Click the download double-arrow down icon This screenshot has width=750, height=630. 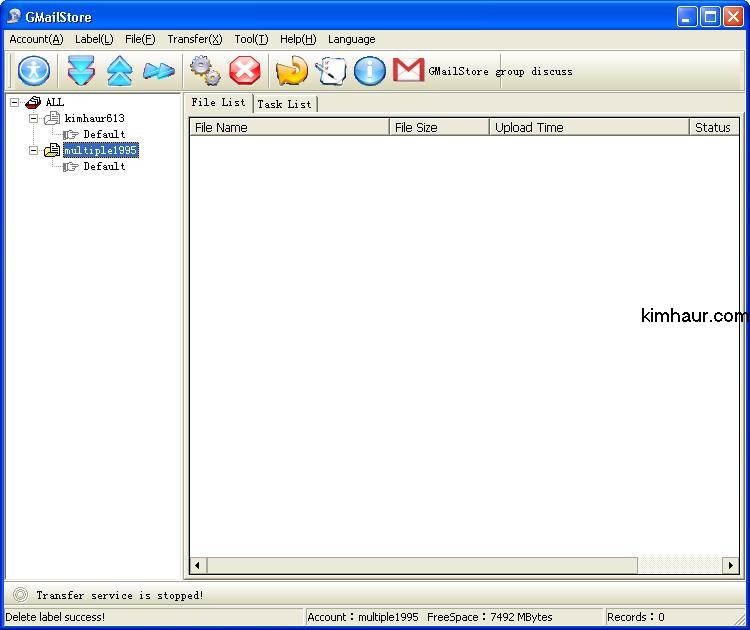point(80,71)
